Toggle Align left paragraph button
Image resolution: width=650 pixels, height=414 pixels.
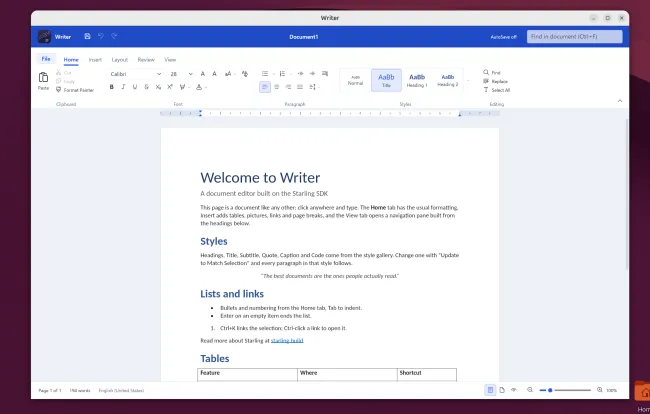pos(265,87)
